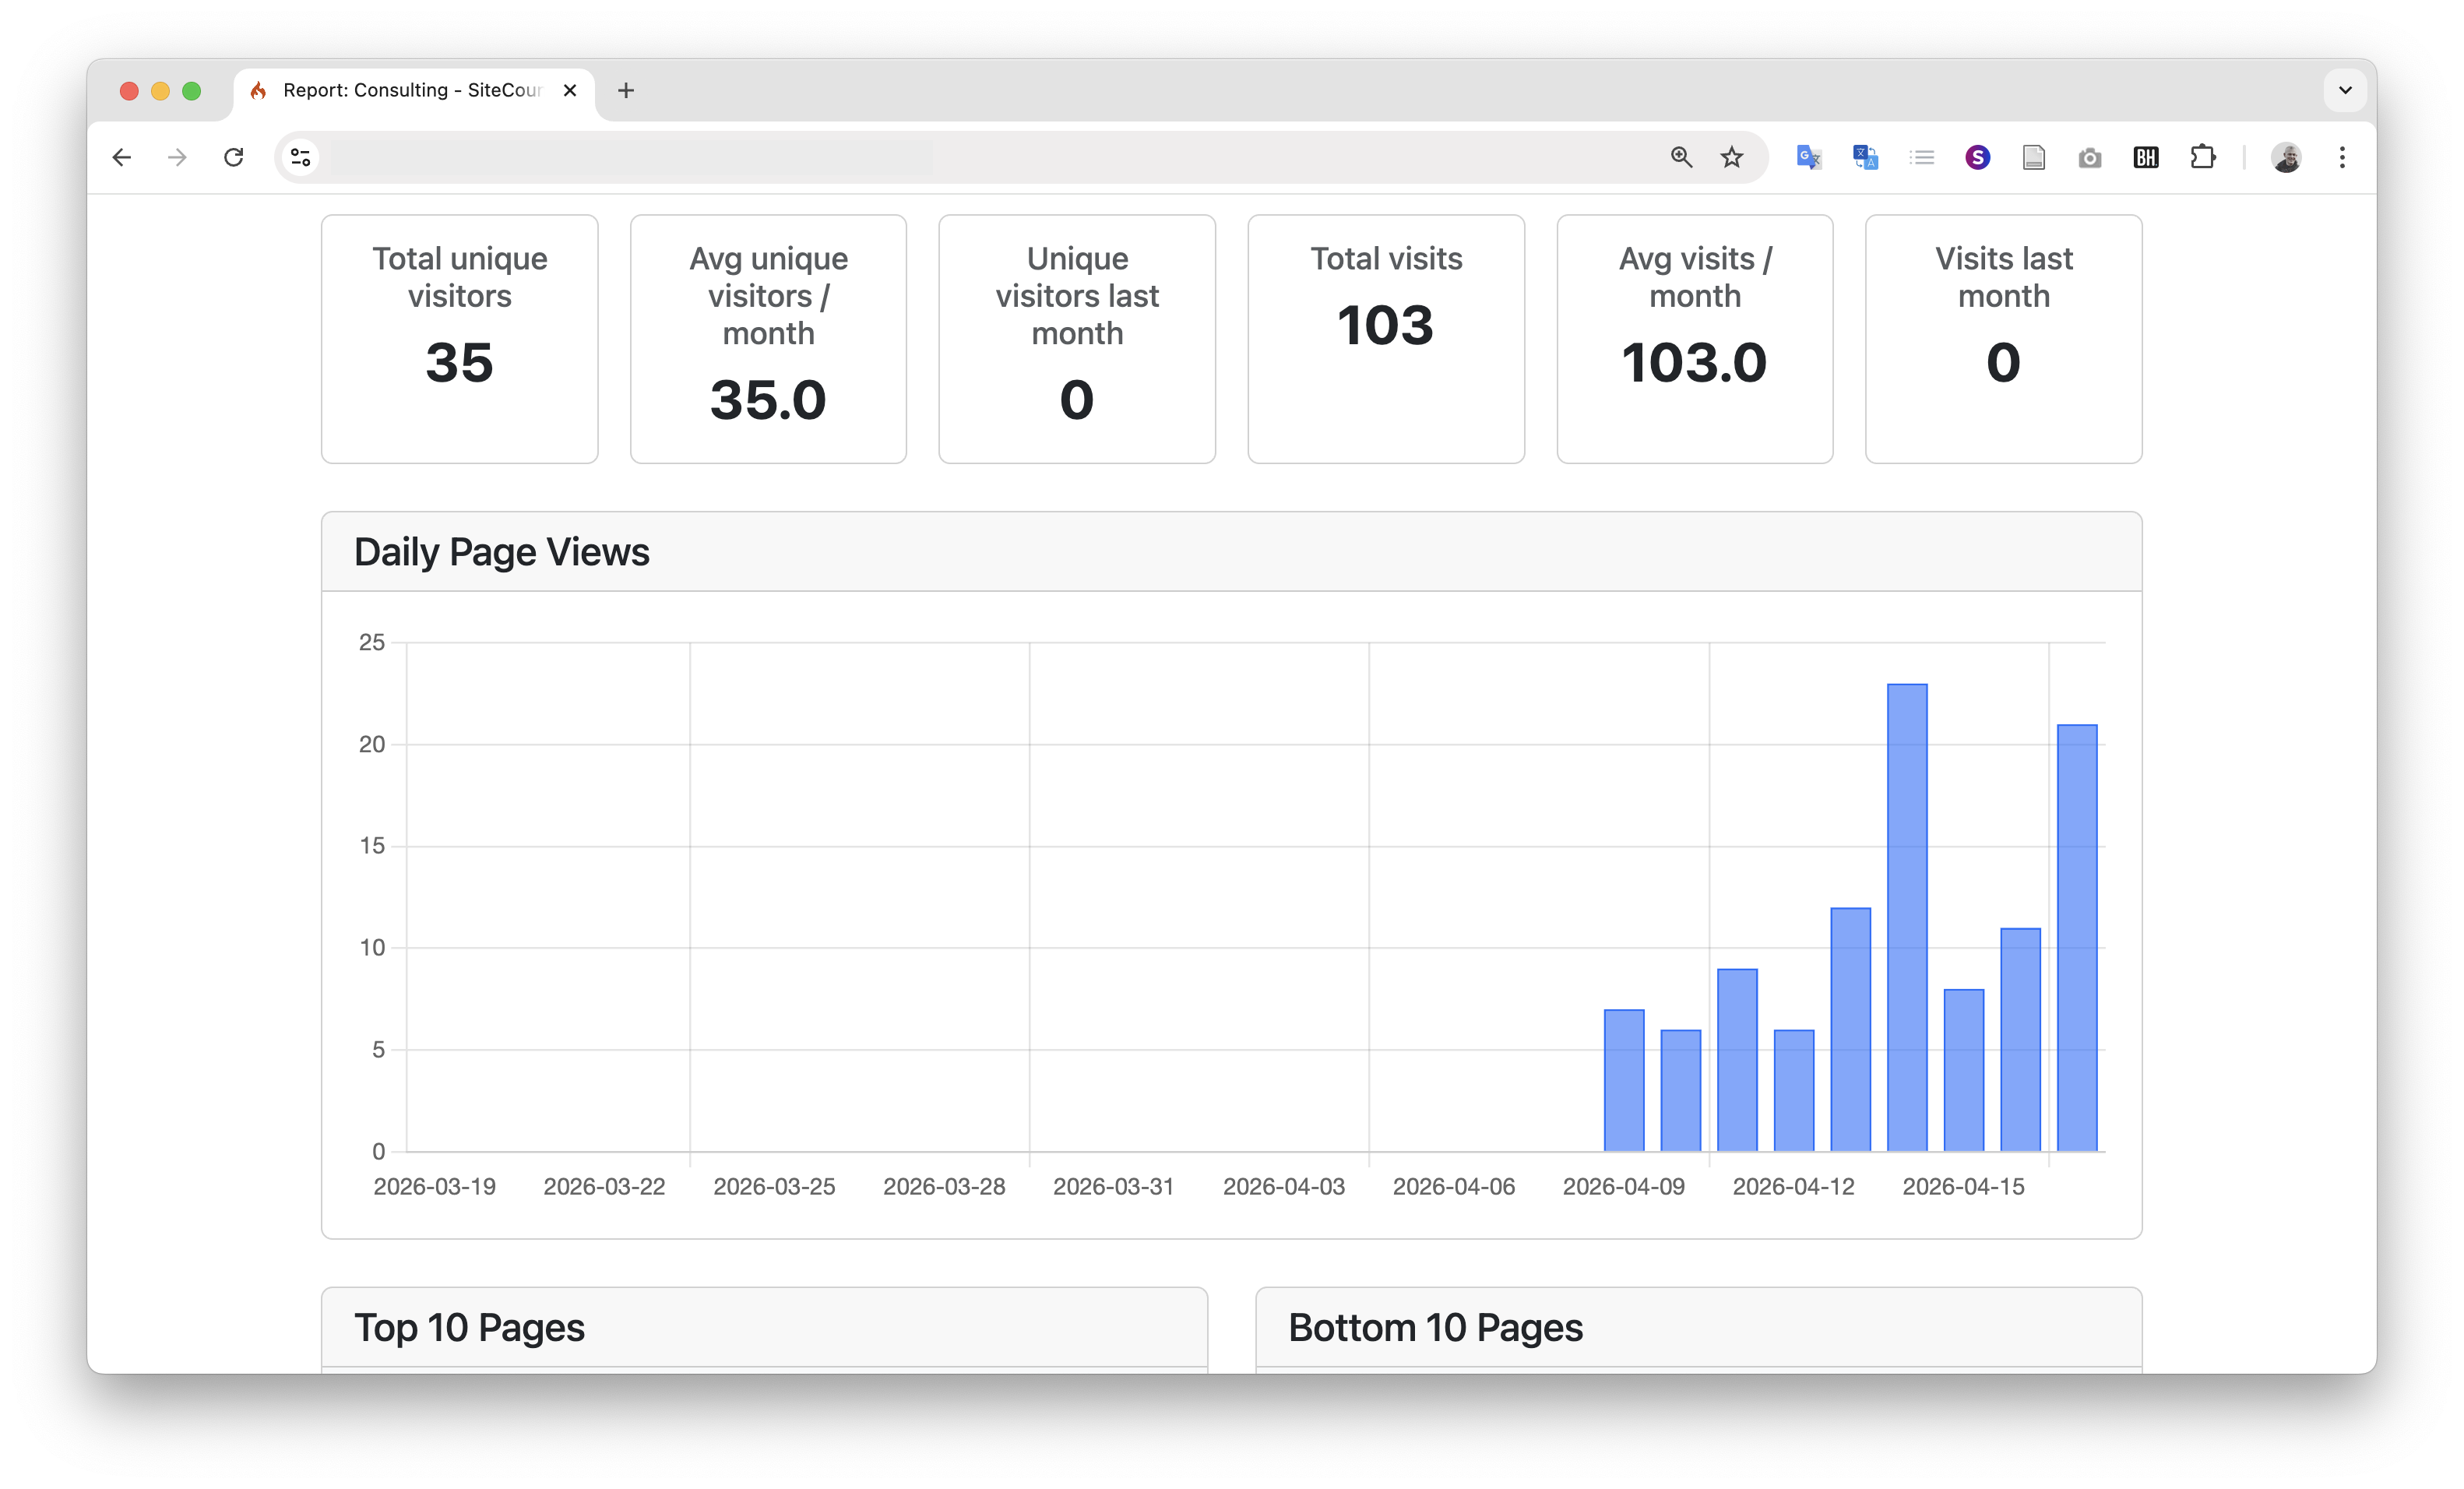Bookmark this page with the star icon

(1732, 157)
